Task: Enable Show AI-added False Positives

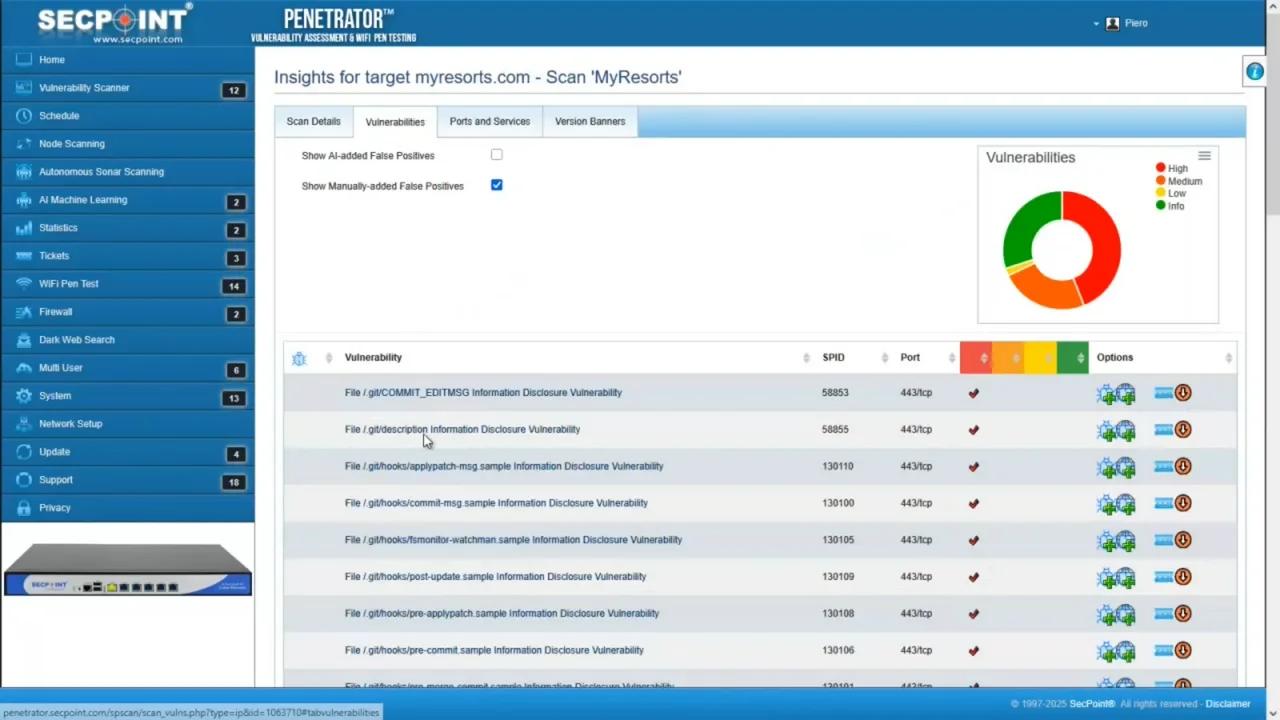Action: tap(496, 155)
